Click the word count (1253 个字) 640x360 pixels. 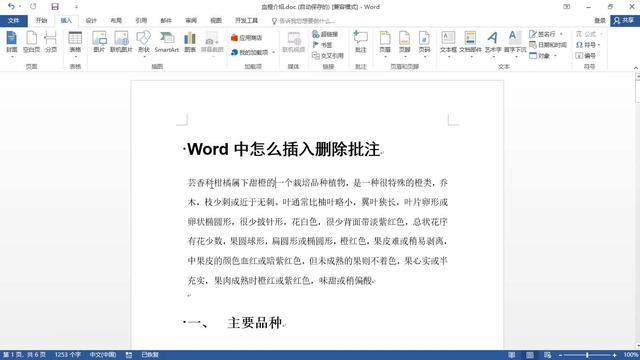click(68, 355)
